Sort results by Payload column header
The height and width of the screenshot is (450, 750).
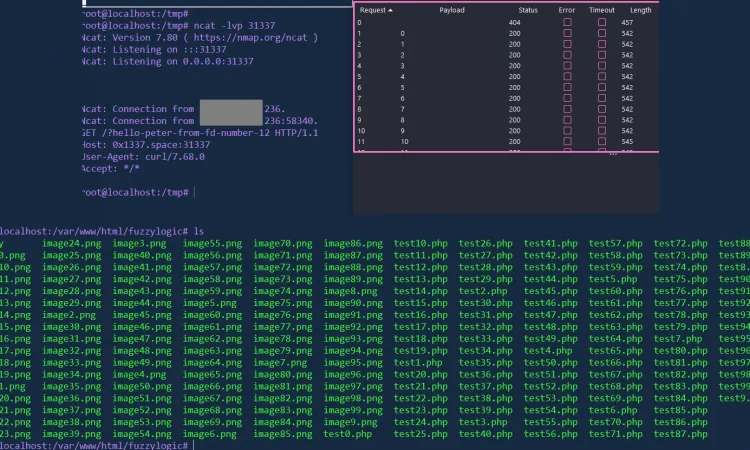[452, 10]
